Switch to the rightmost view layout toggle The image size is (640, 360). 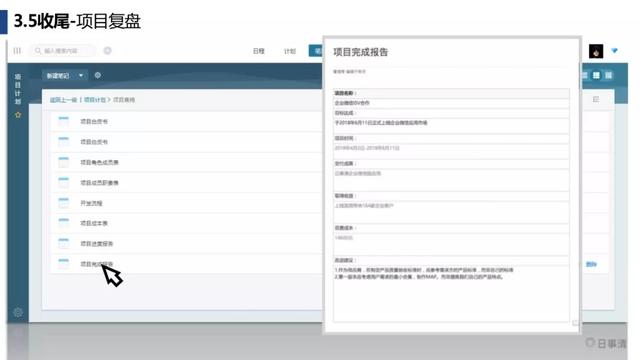click(609, 75)
